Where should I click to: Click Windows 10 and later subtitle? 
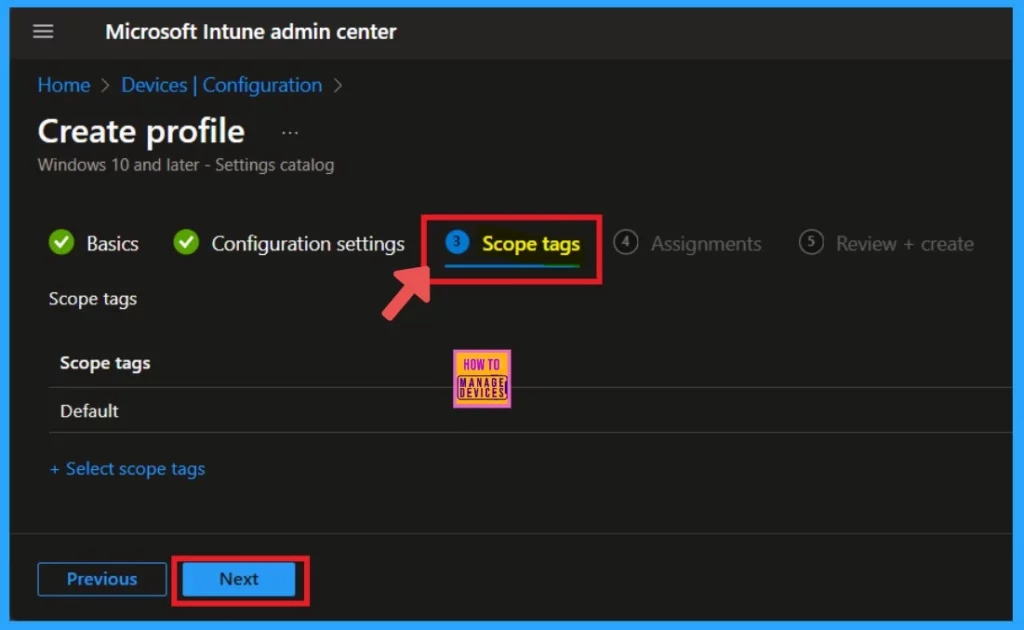pos(185,165)
